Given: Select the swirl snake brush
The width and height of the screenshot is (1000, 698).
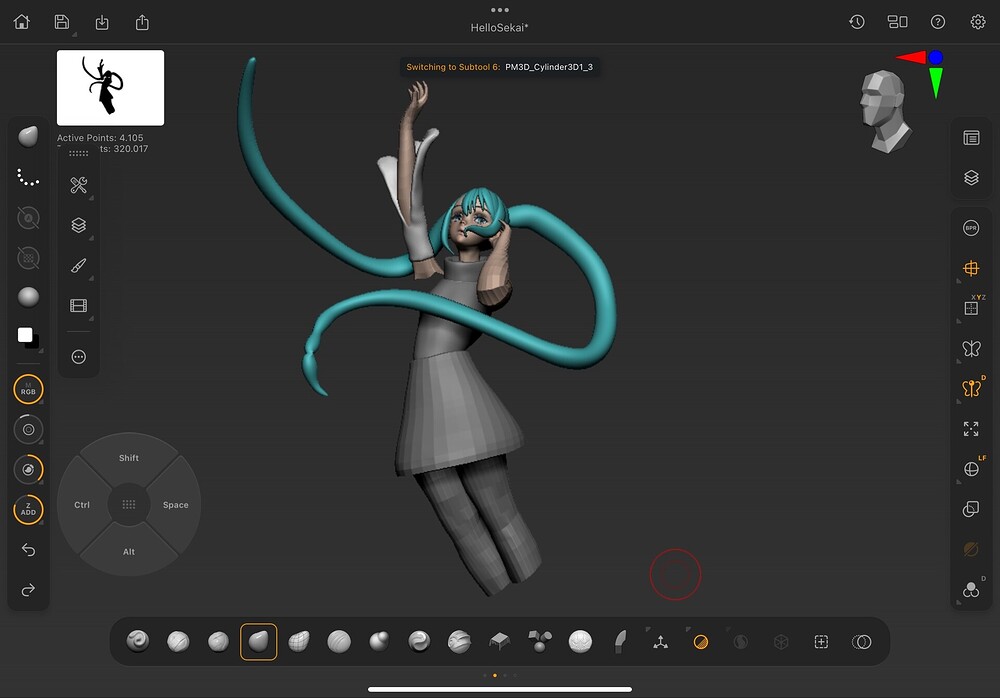Looking at the screenshot, I should [x=138, y=641].
